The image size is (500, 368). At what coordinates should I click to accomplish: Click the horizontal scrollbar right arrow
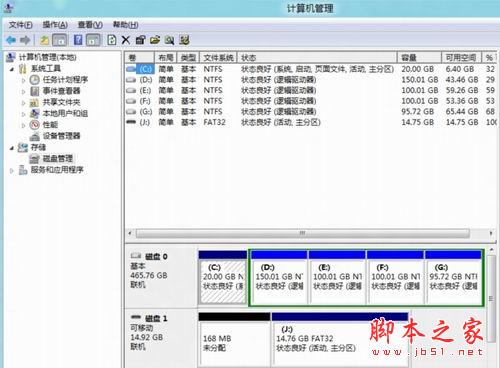(x=491, y=233)
